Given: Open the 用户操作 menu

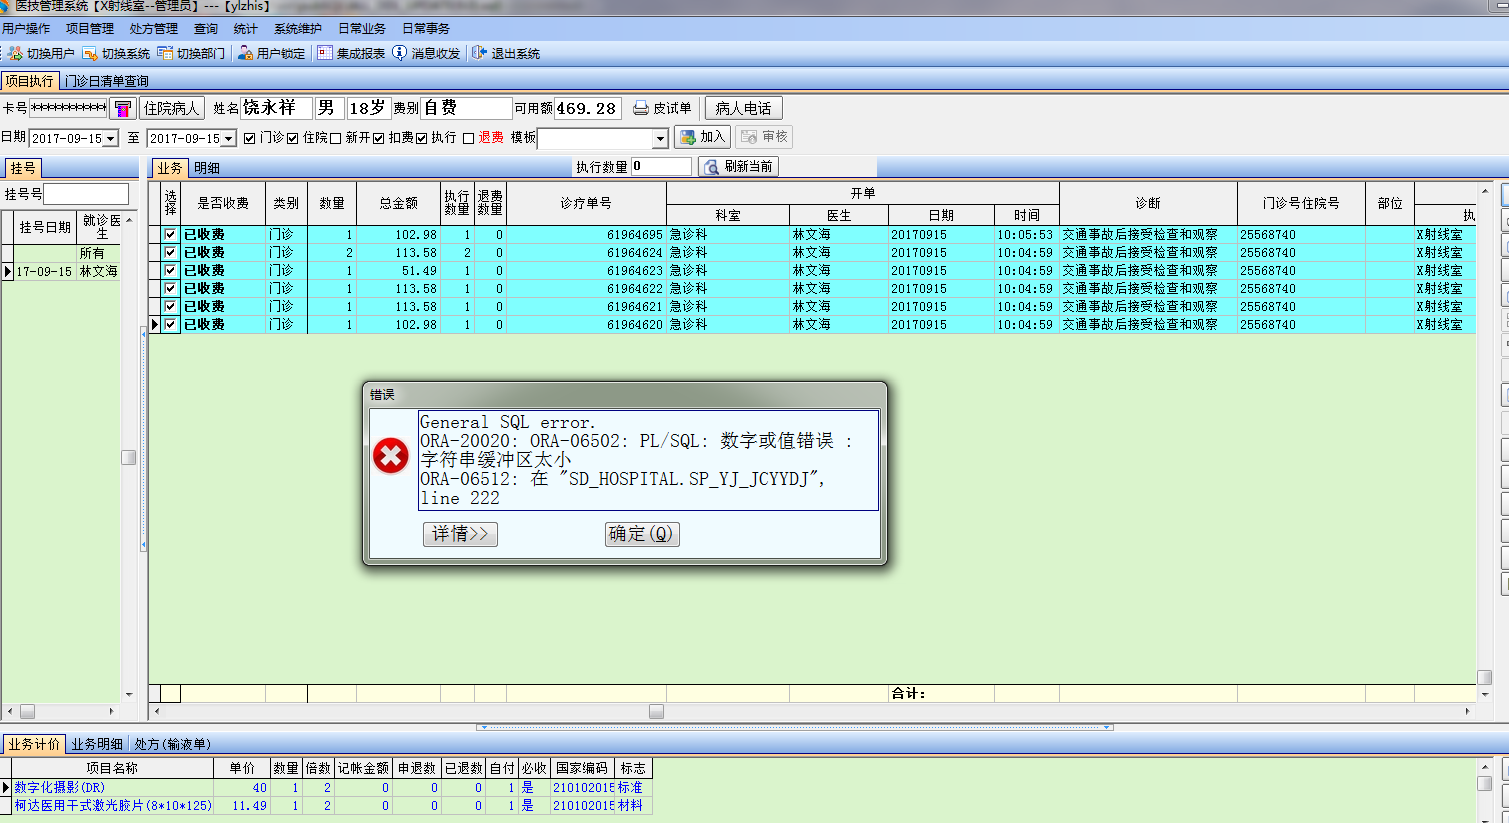Looking at the screenshot, I should click(x=26, y=29).
